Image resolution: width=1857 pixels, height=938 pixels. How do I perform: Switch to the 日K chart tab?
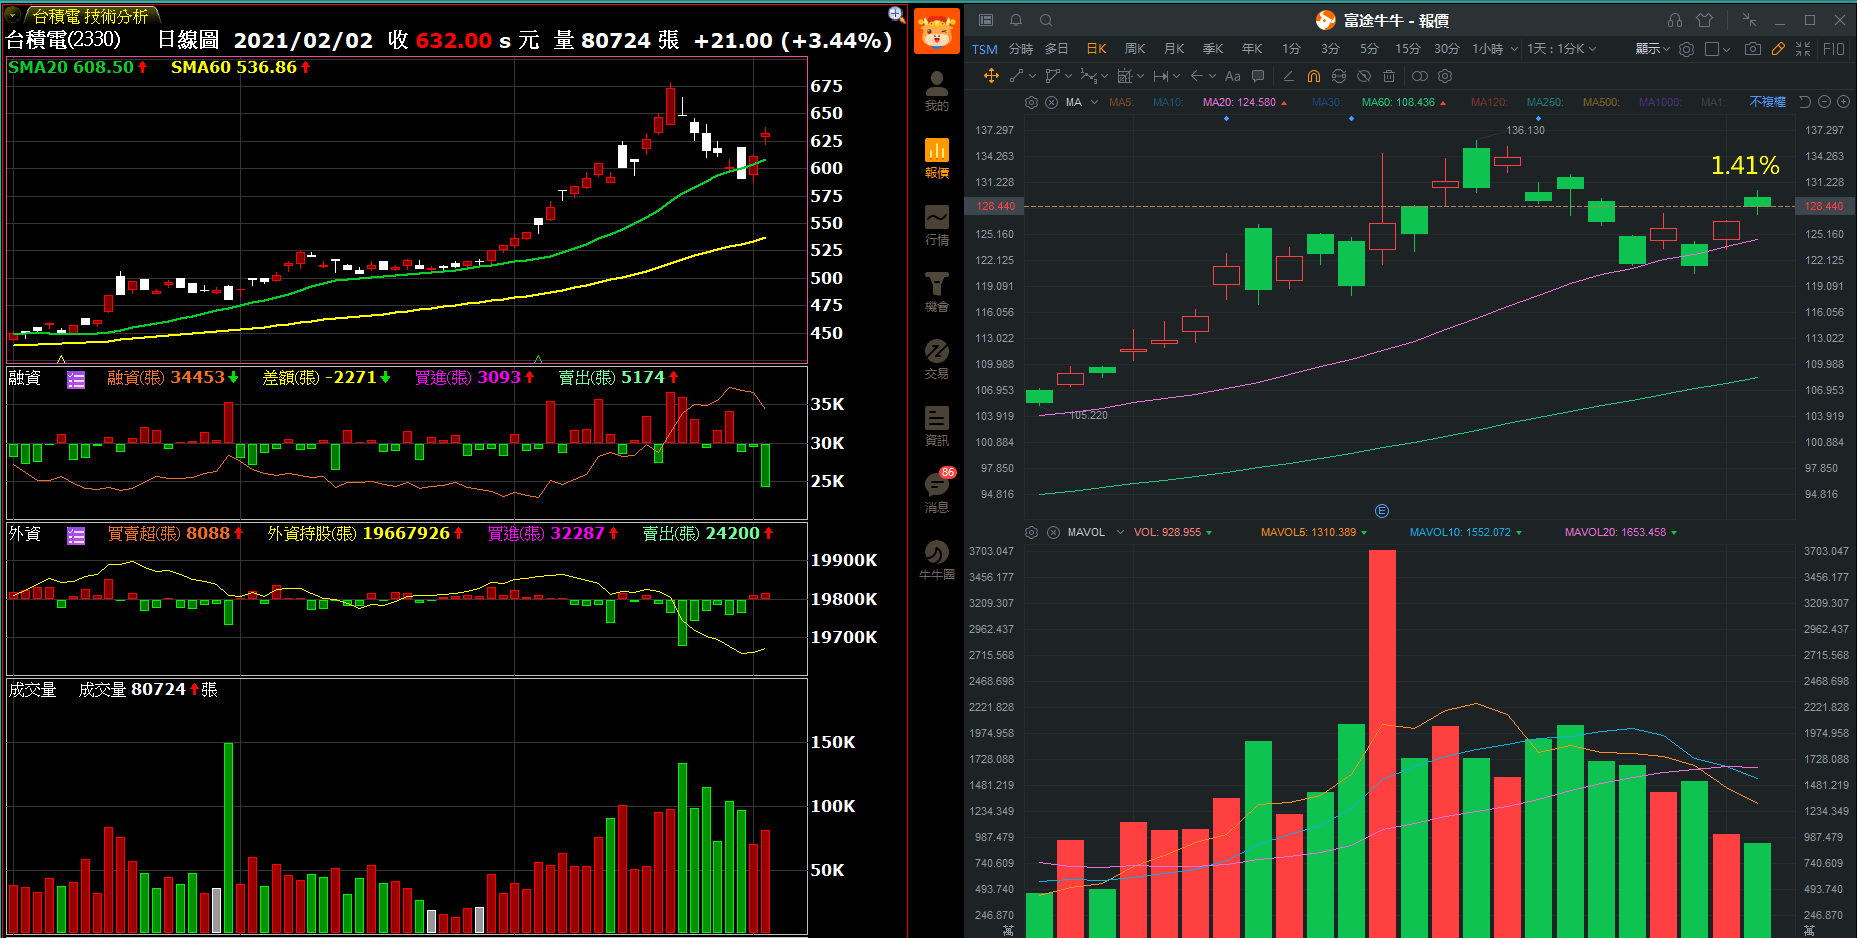tap(1097, 49)
